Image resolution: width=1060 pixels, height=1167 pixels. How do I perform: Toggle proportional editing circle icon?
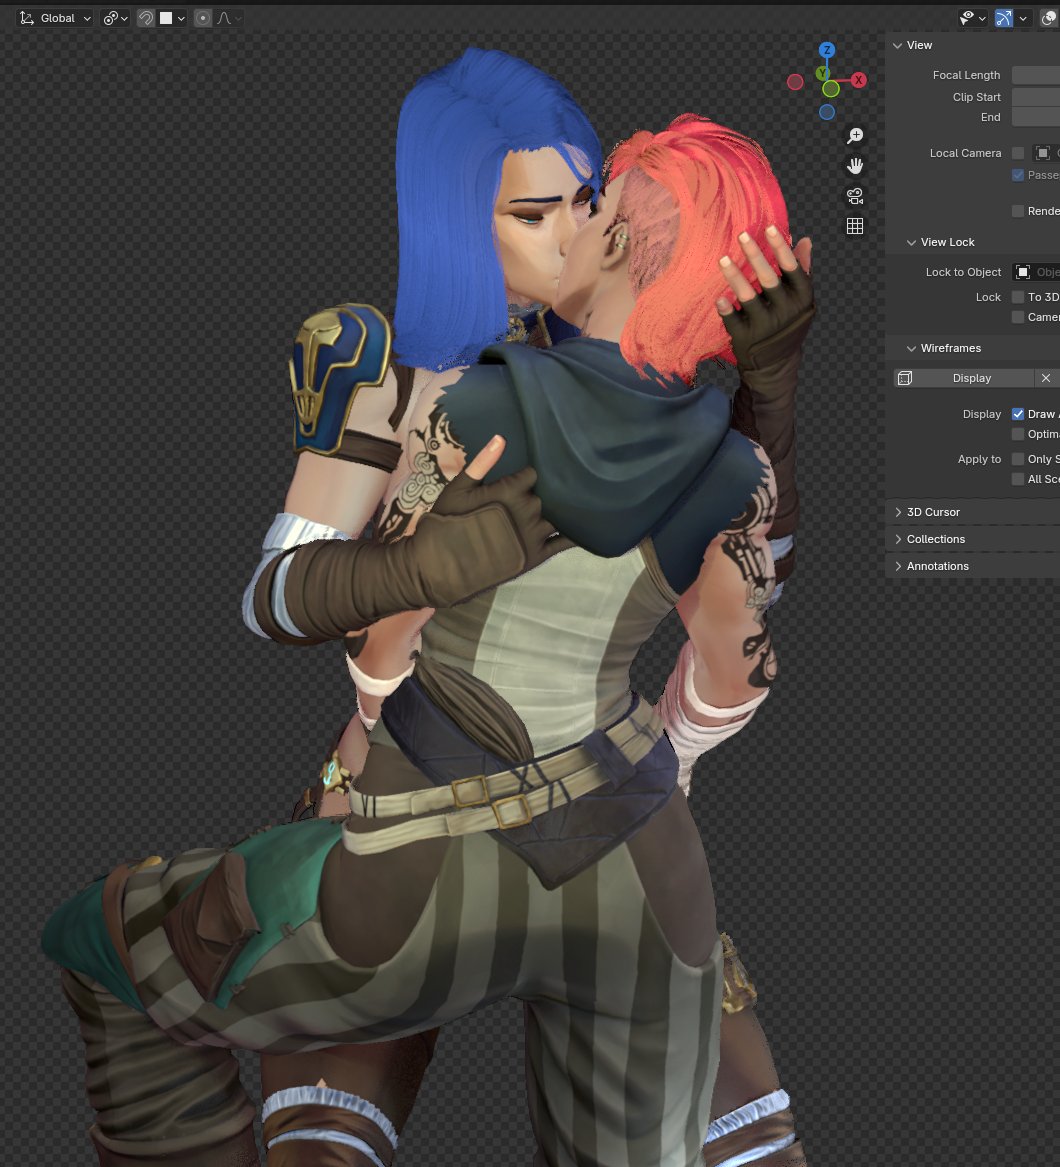[x=202, y=18]
